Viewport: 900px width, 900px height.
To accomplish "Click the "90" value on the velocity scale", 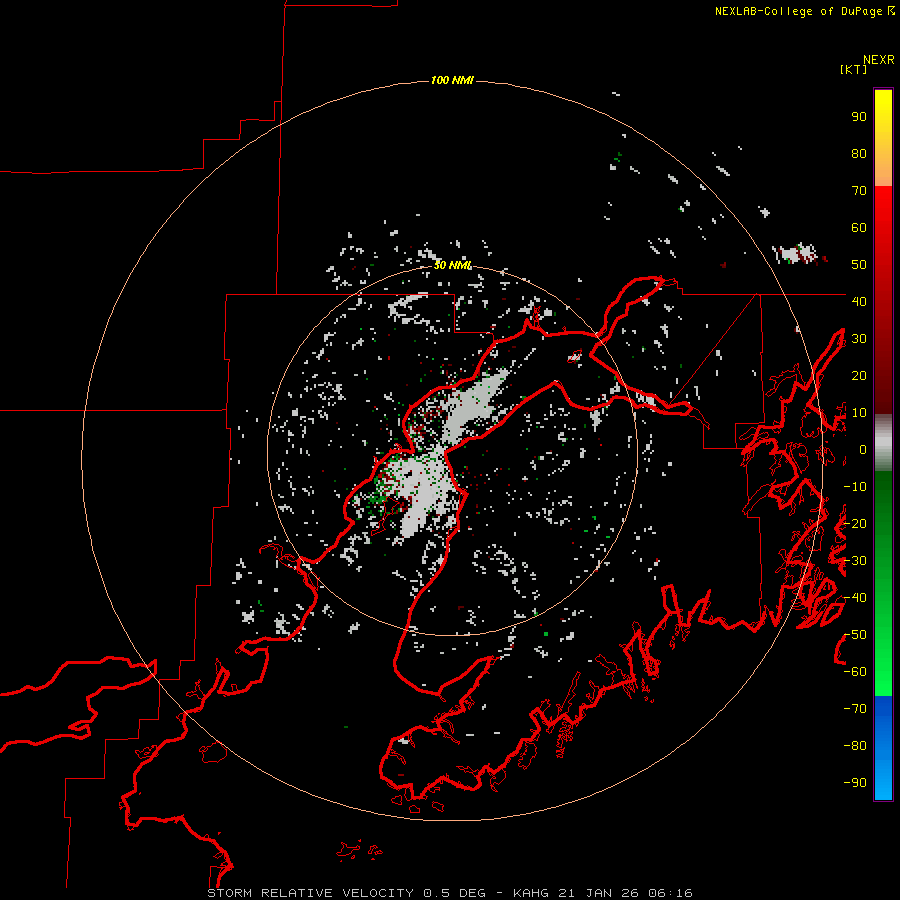I will pos(859,117).
